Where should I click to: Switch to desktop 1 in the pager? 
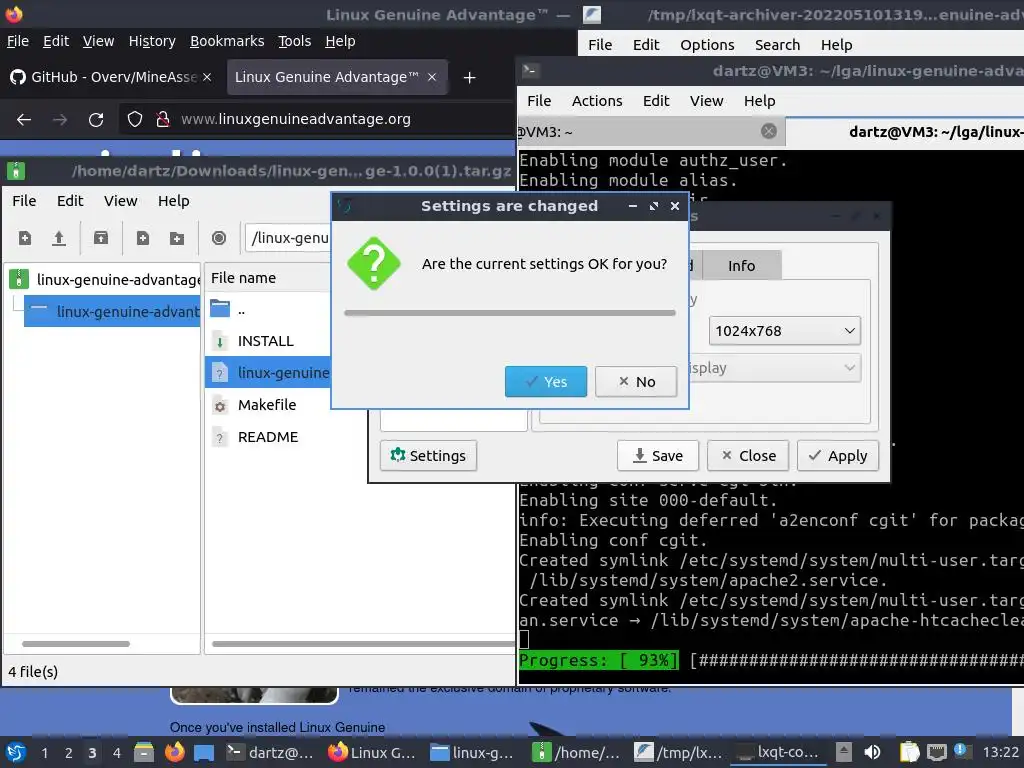click(44, 753)
